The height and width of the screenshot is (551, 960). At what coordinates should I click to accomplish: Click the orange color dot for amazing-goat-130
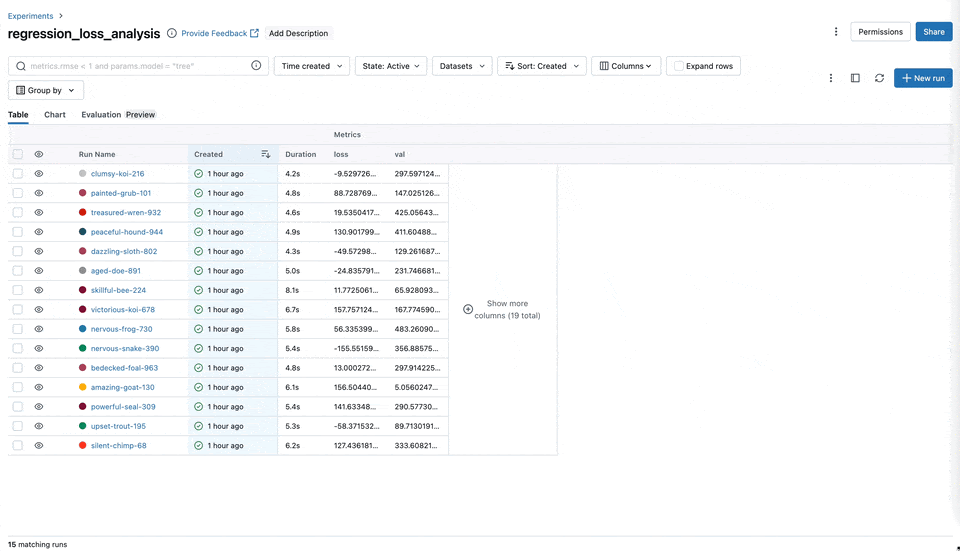[x=82, y=387]
